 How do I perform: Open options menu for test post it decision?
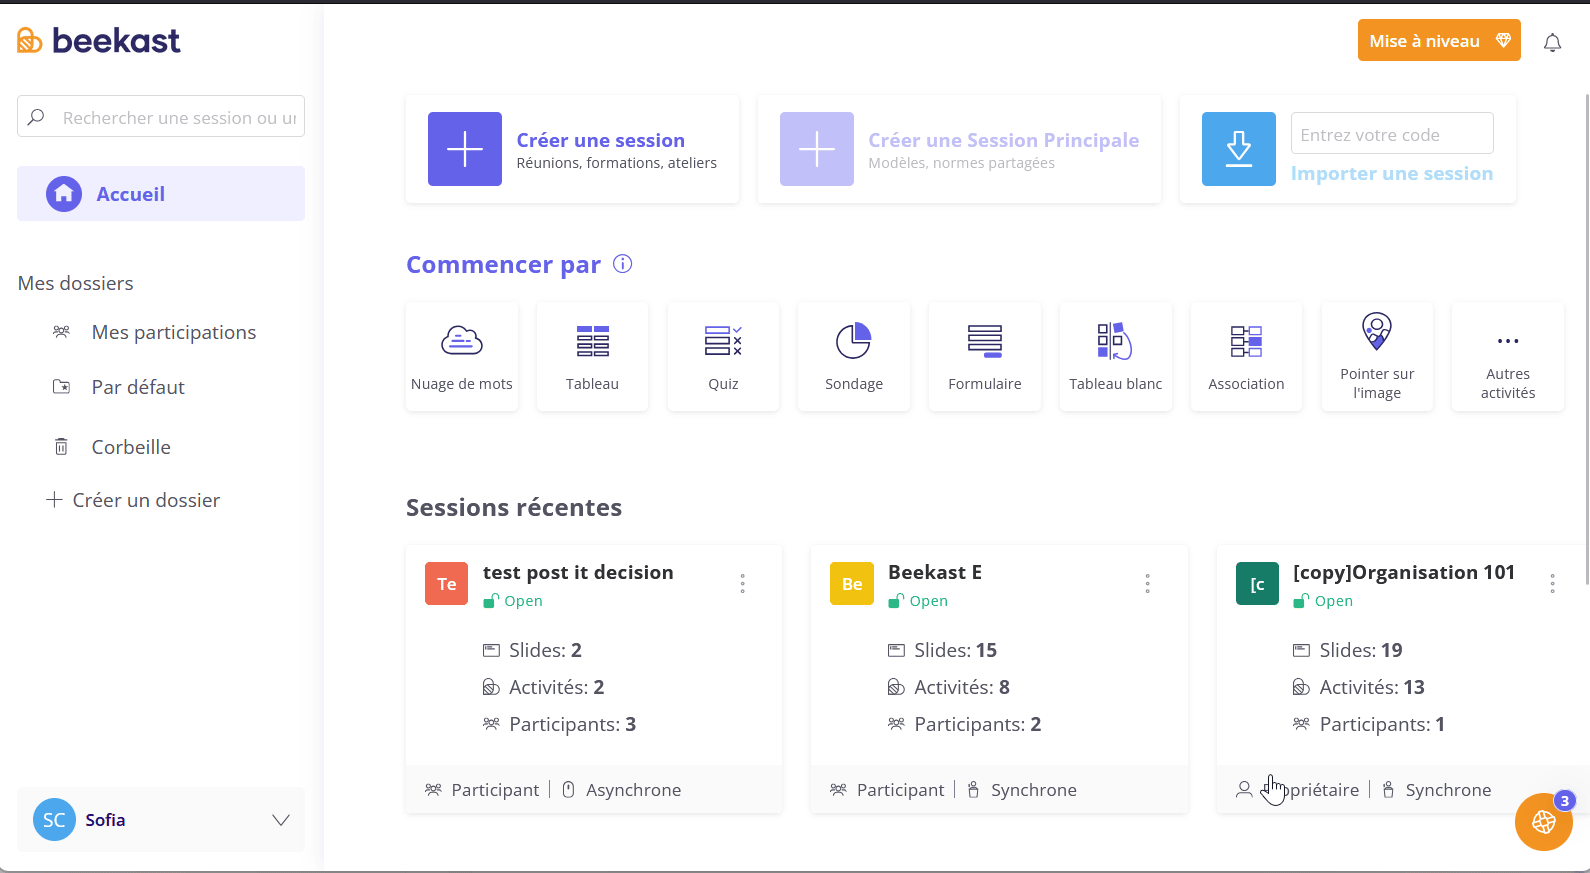click(x=742, y=584)
